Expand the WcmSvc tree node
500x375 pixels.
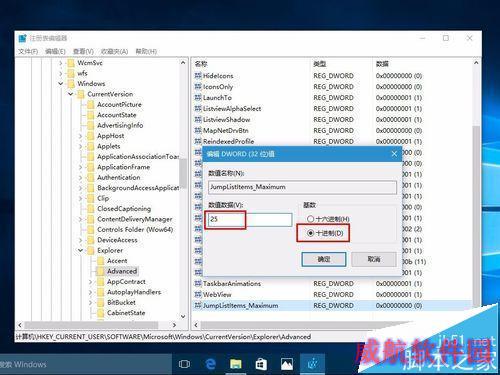tap(61, 63)
